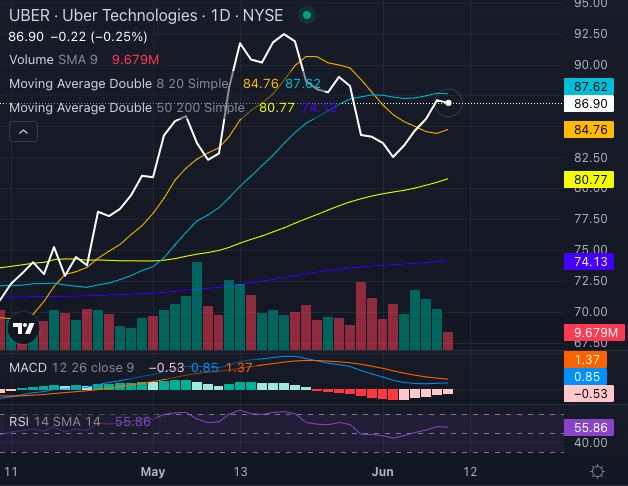Viewport: 628px width, 486px height.
Task: Click the 80.77 yellow price label
Action: (588, 179)
